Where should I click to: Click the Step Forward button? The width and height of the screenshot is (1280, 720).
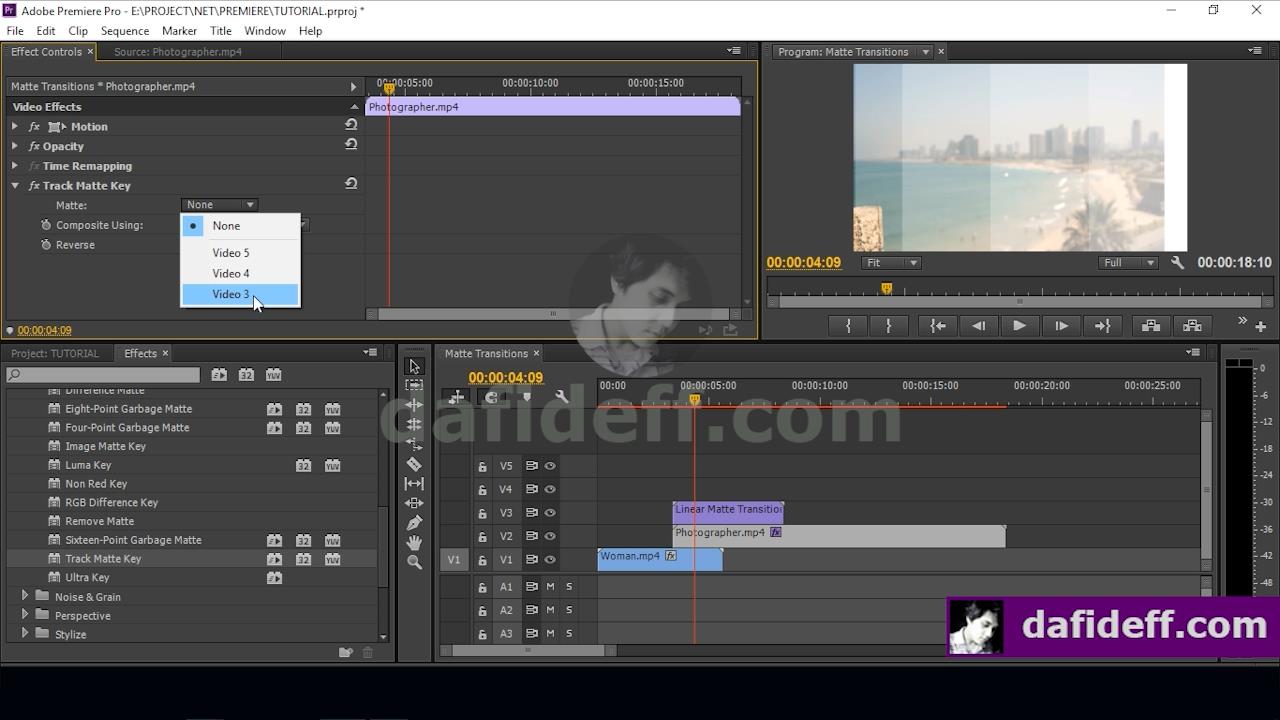[1061, 325]
